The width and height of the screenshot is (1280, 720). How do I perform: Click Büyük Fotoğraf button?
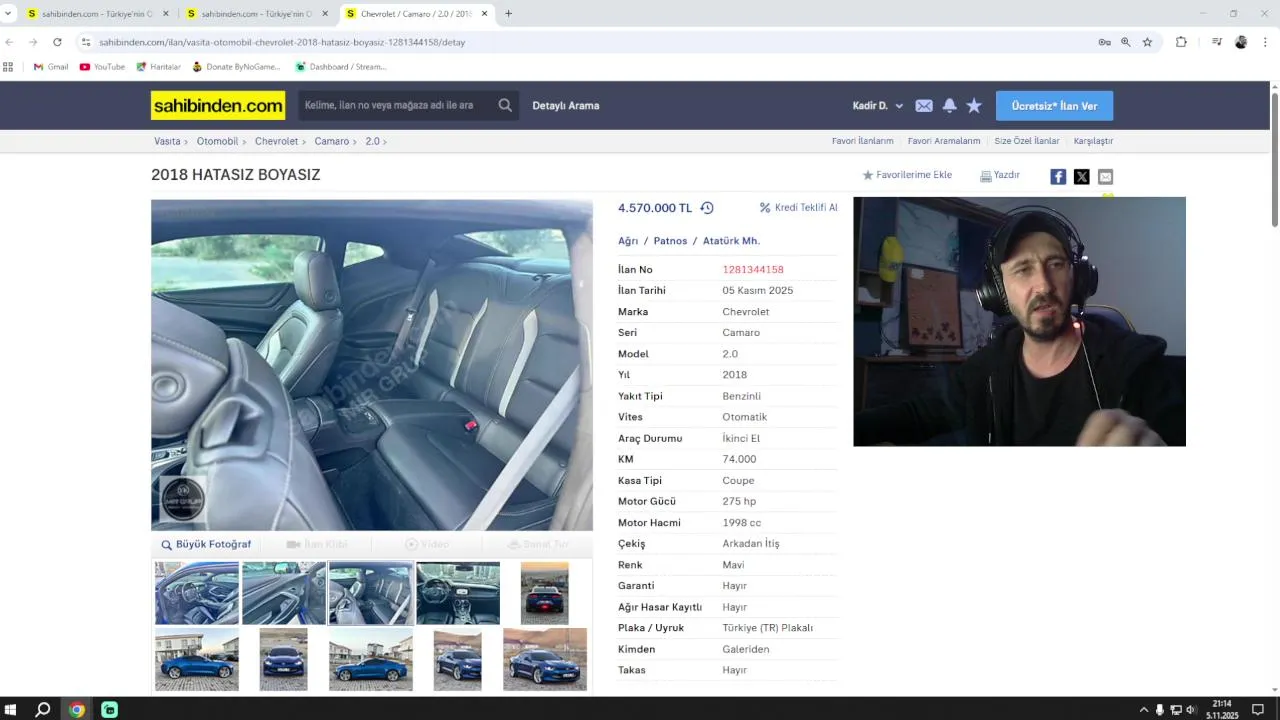[206, 544]
